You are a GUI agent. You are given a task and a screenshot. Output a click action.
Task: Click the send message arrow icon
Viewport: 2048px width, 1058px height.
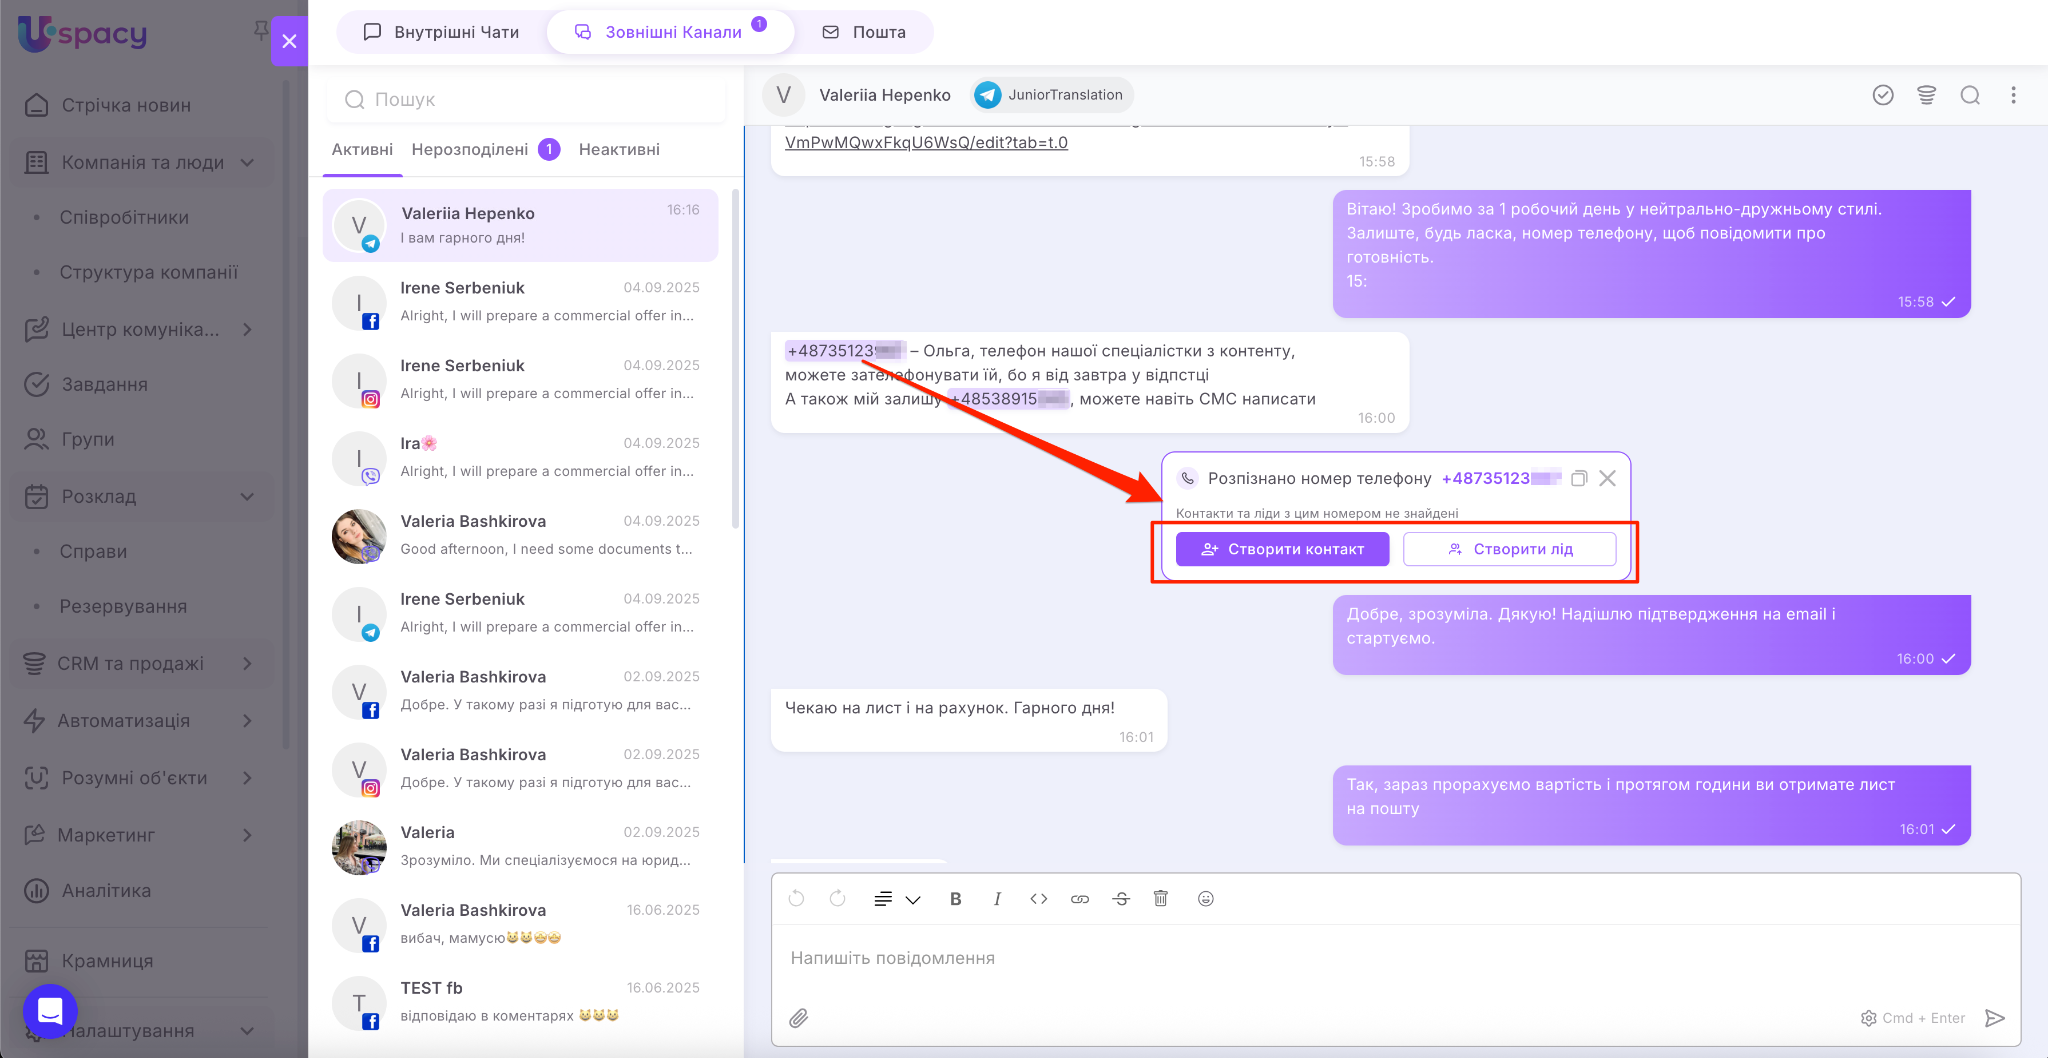click(x=1994, y=1018)
